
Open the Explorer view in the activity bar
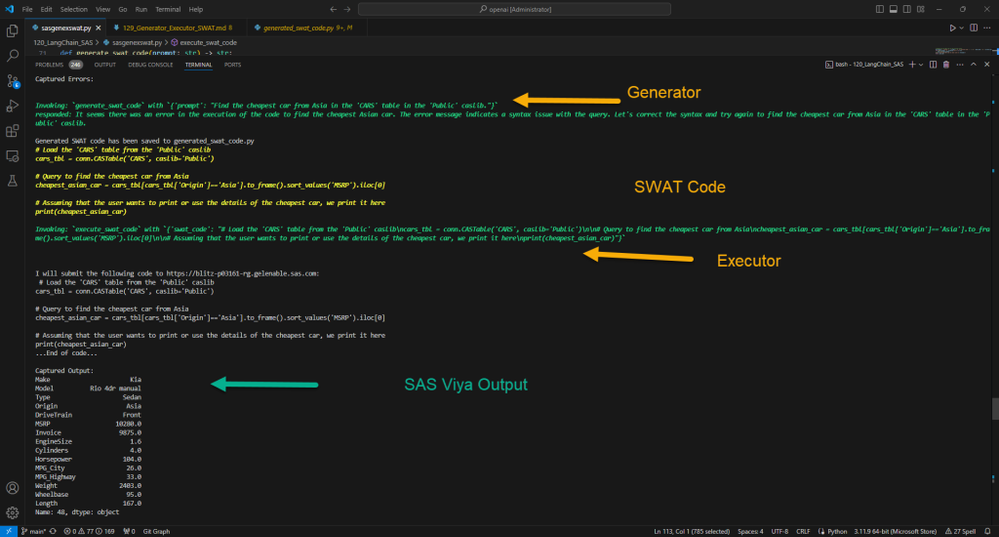click(12, 31)
